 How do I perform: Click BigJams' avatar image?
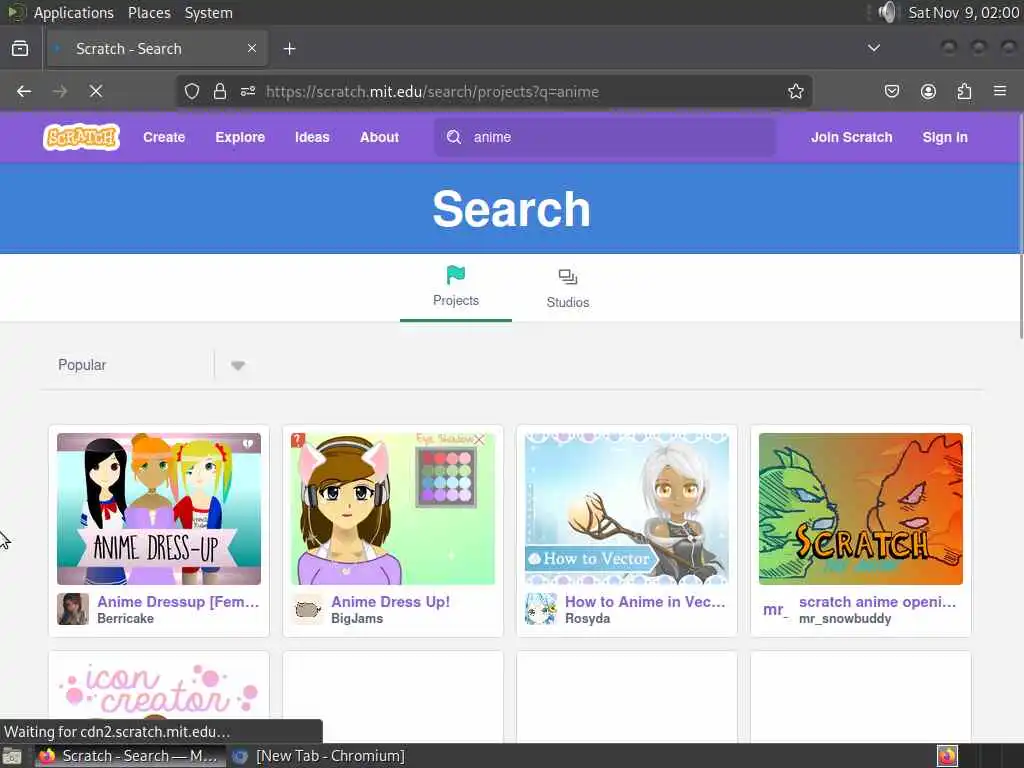click(x=307, y=609)
